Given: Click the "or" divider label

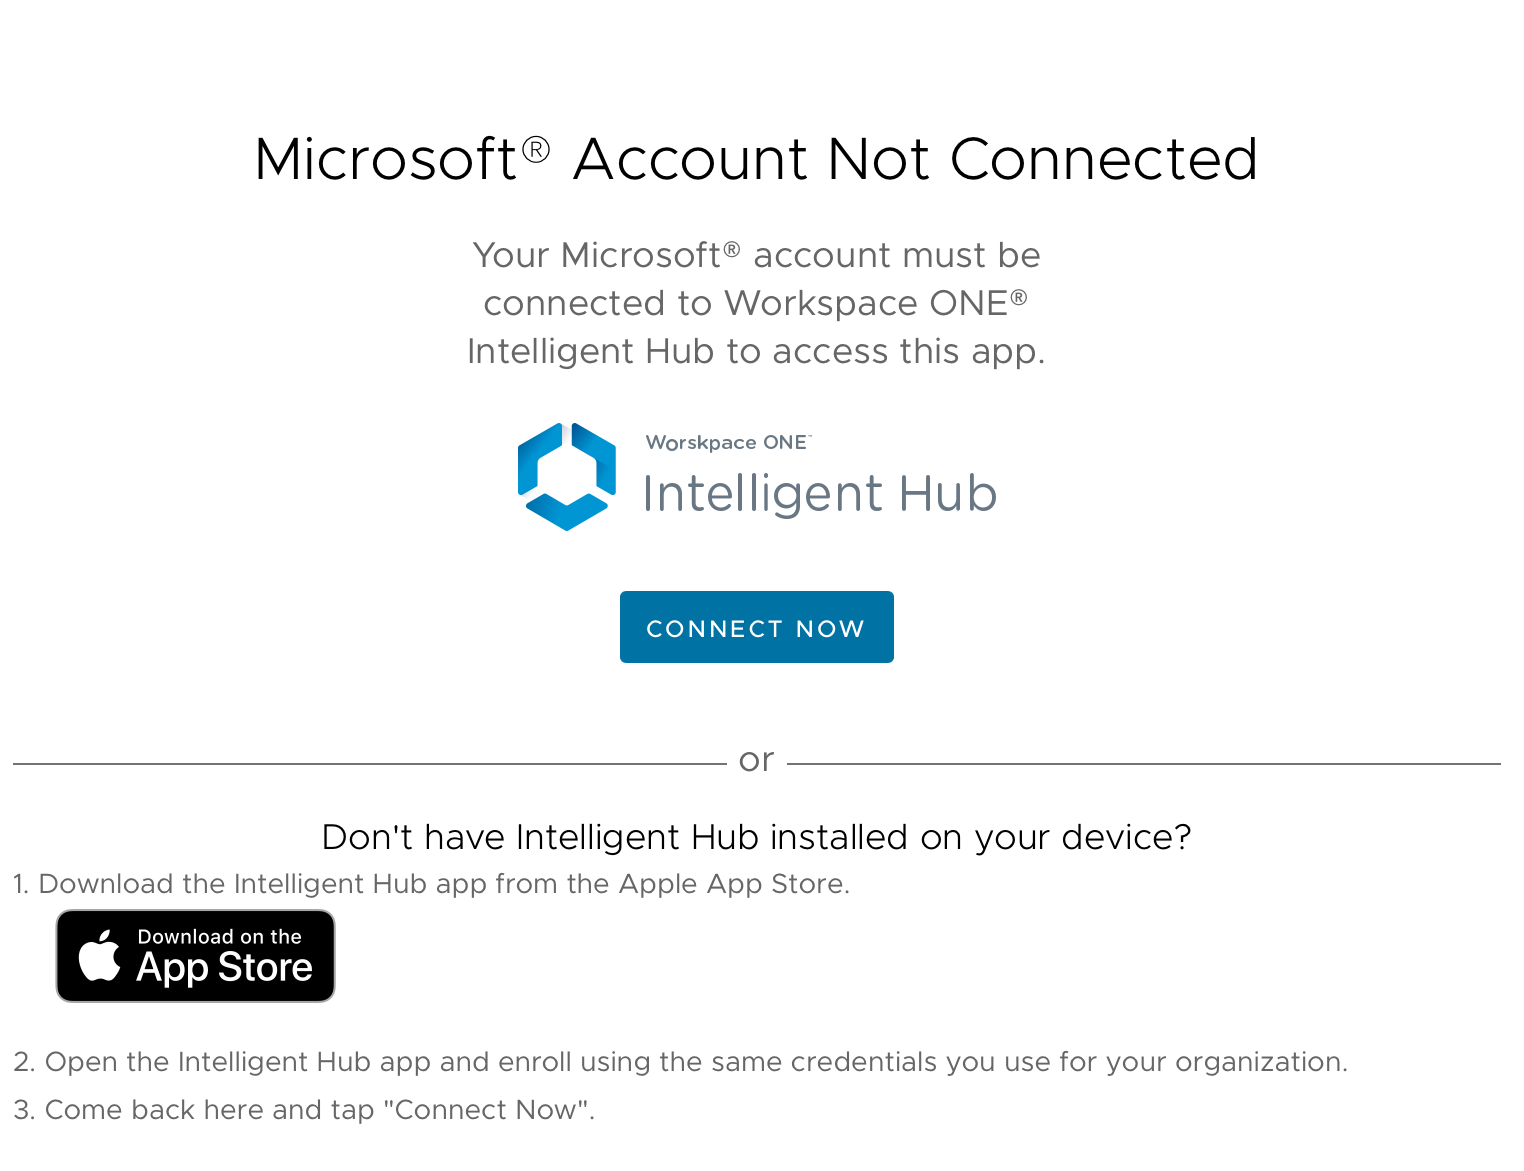Looking at the screenshot, I should click(x=756, y=760).
